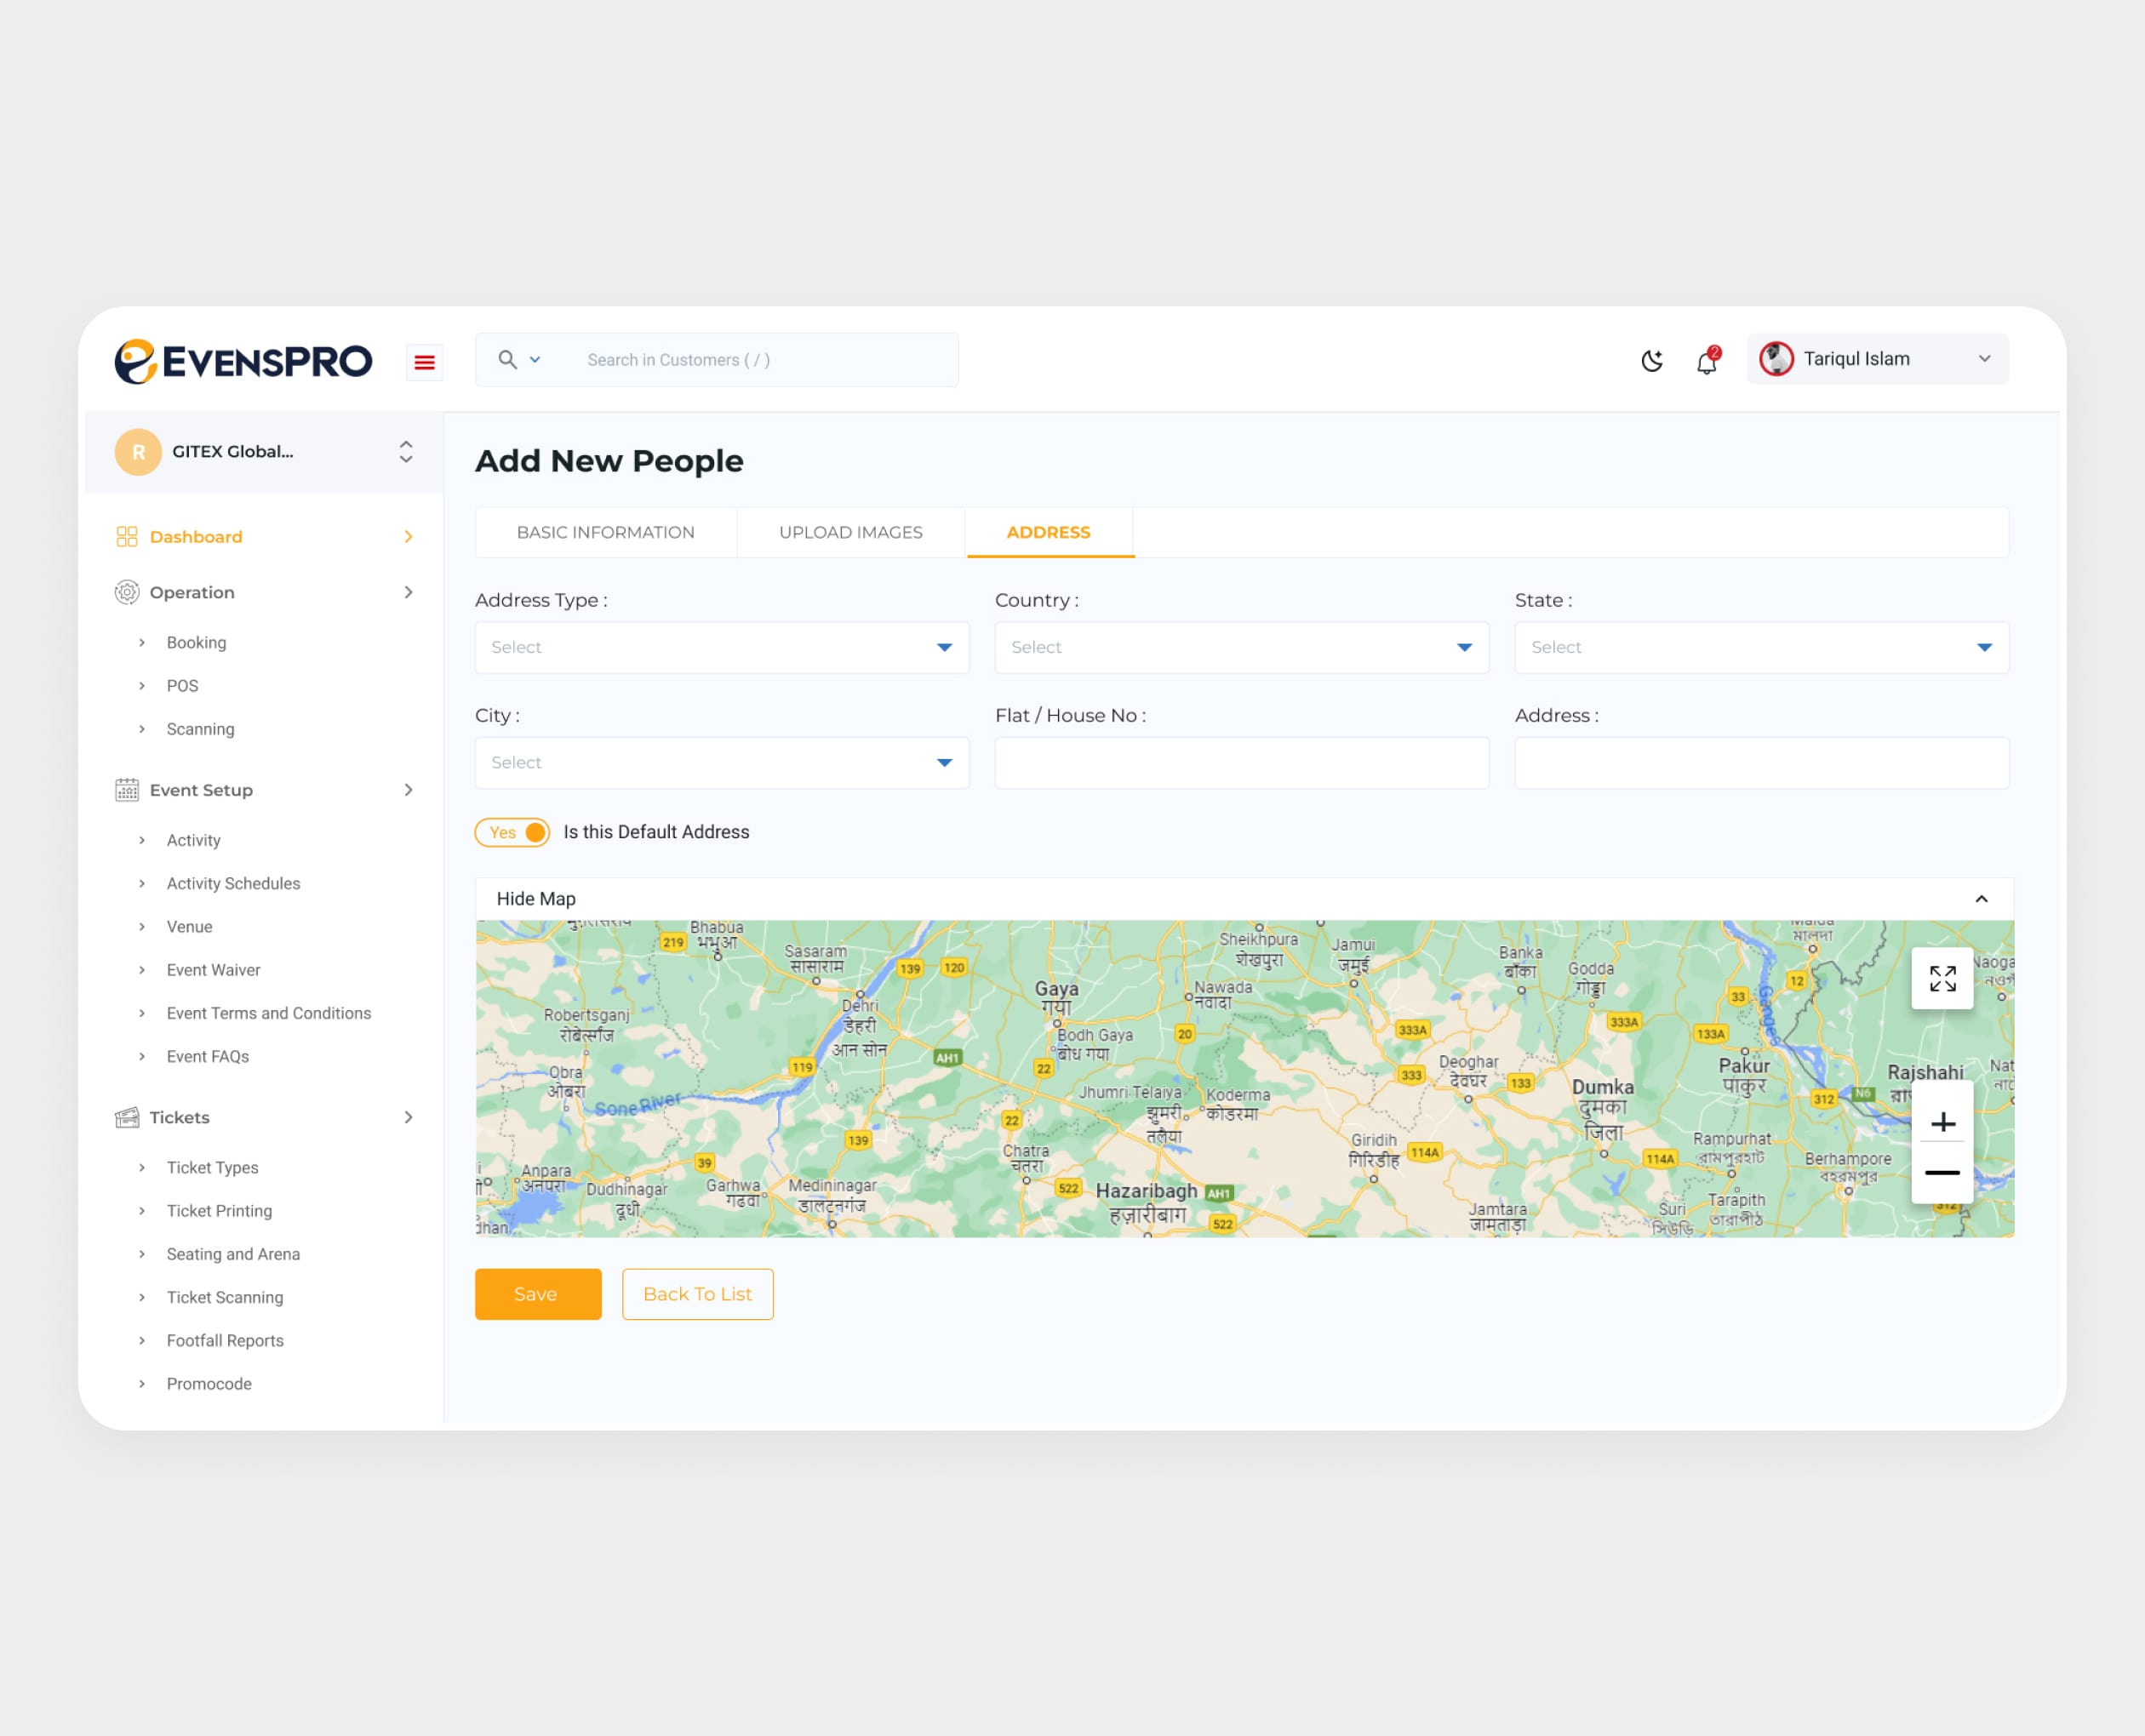Click the red hamburger menu icon
The image size is (2145, 1736).
(424, 362)
